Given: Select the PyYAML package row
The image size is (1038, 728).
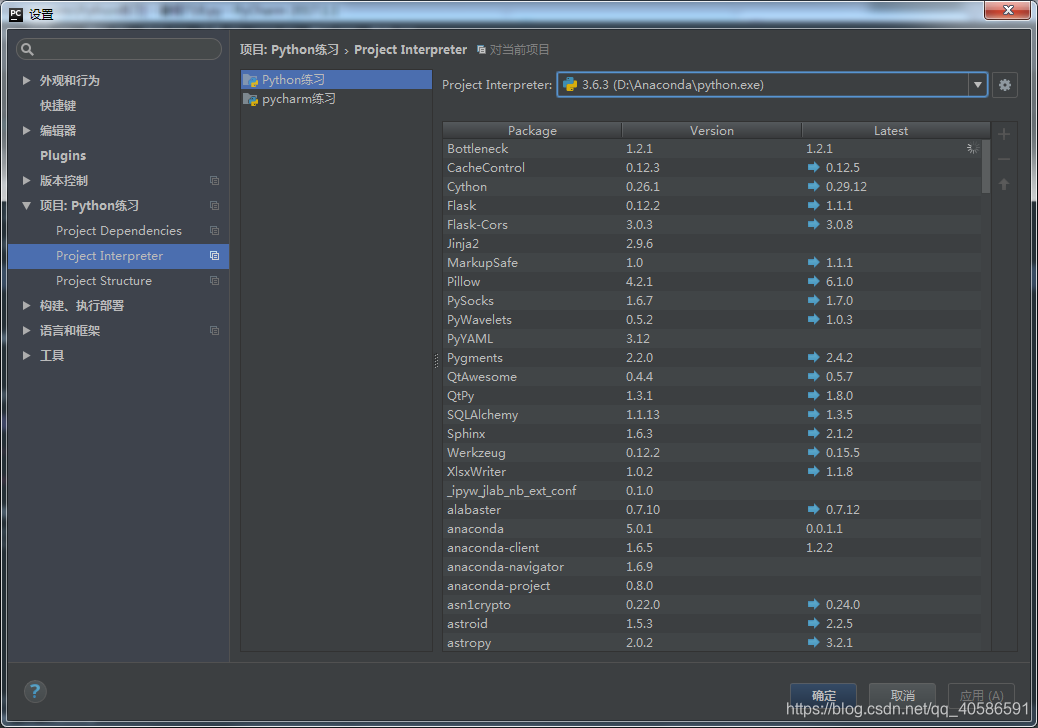Looking at the screenshot, I should pos(712,338).
